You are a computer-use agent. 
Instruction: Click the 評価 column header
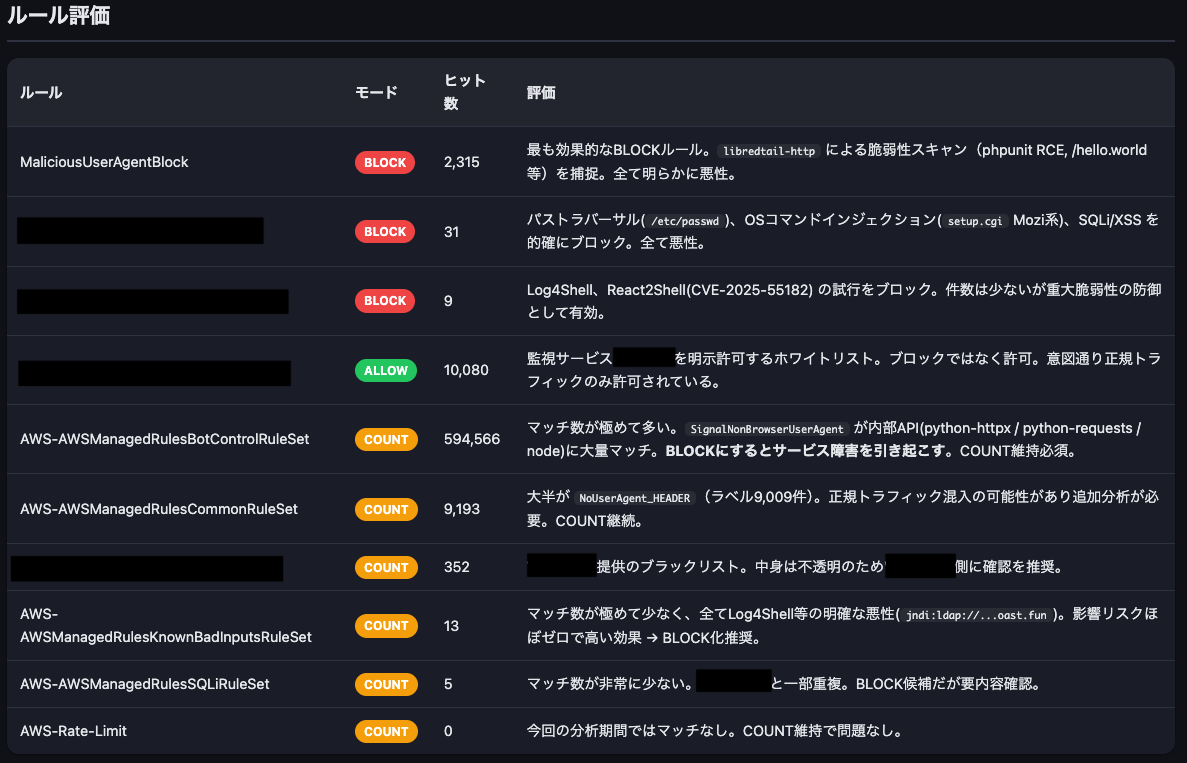click(541, 92)
